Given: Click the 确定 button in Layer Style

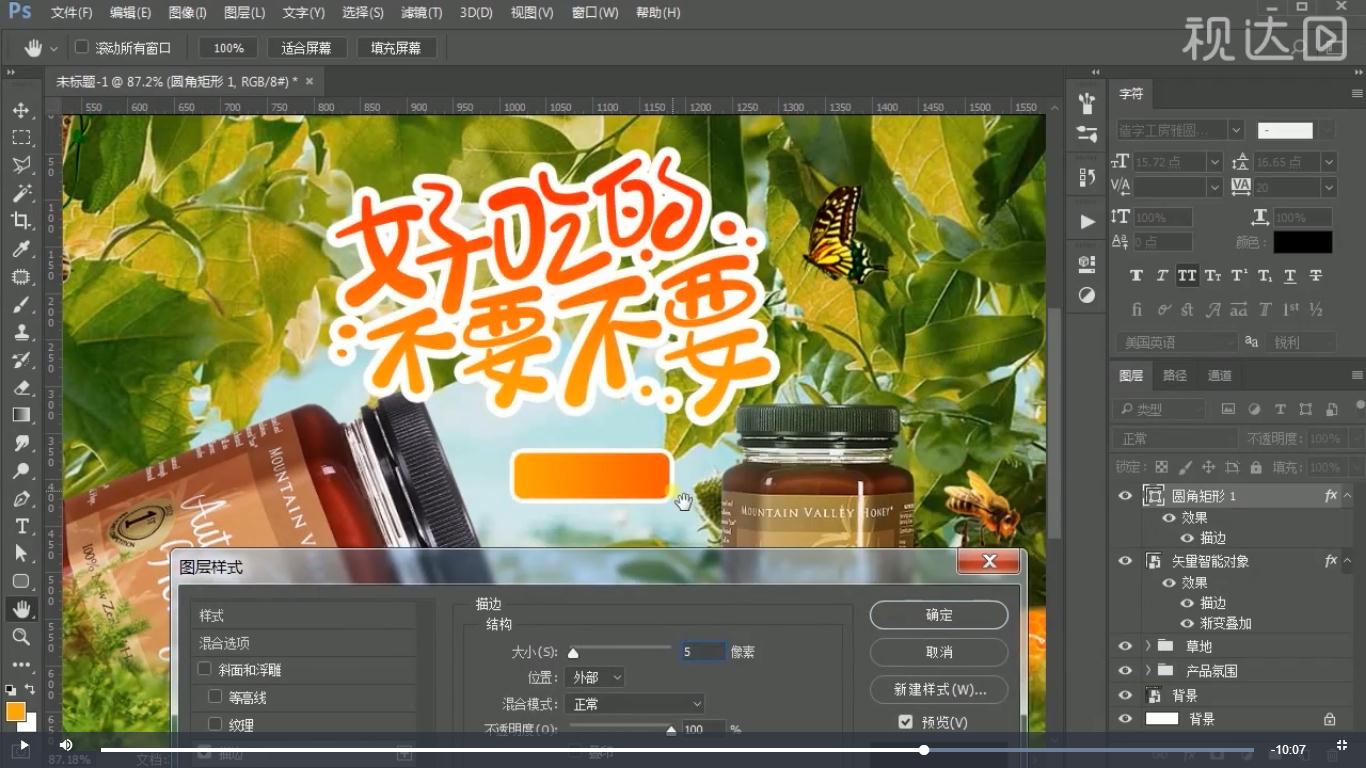Looking at the screenshot, I should [938, 615].
